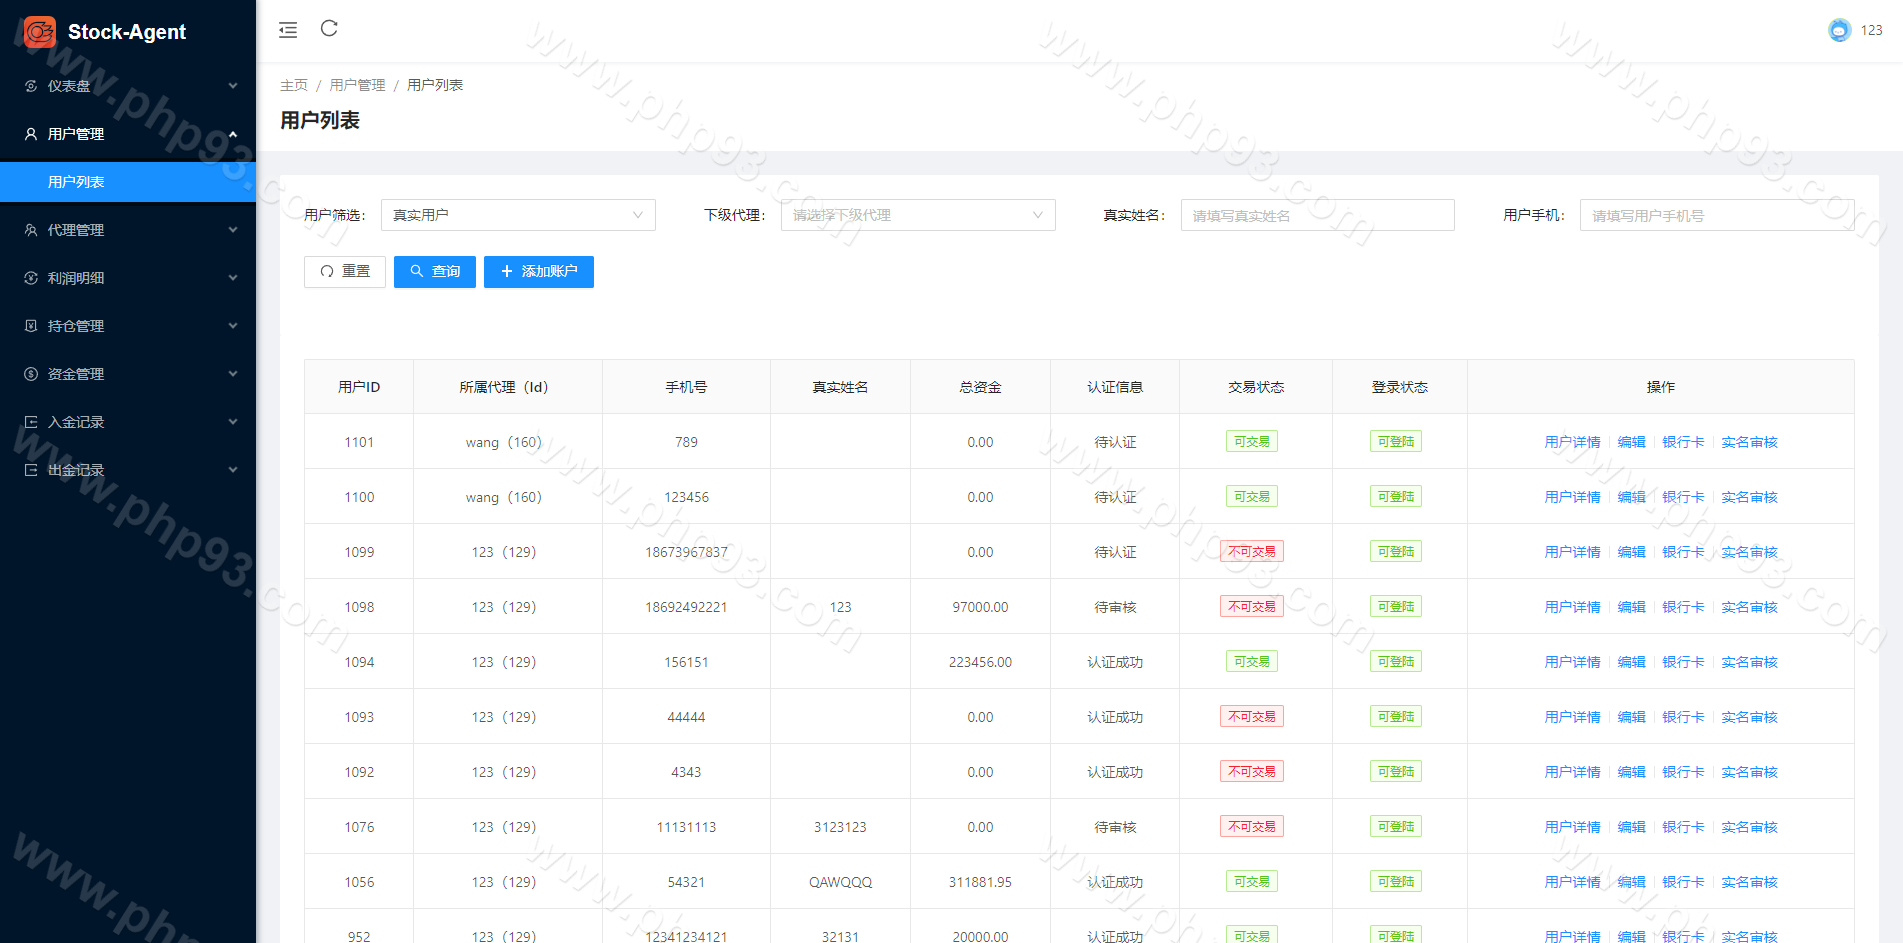The image size is (1903, 943).
Task: Click the agent management icon in sidebar
Action: coord(31,230)
